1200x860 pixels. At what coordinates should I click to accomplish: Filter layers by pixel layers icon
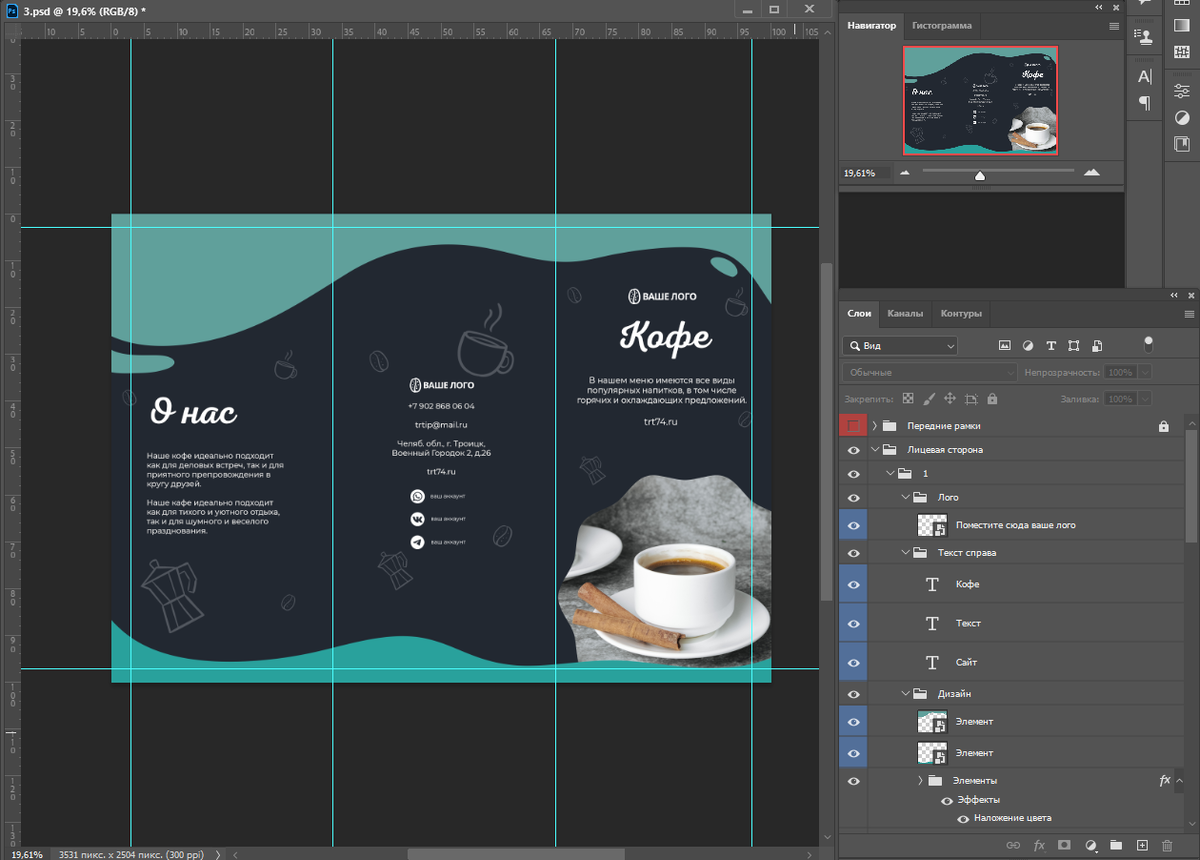pos(1004,346)
